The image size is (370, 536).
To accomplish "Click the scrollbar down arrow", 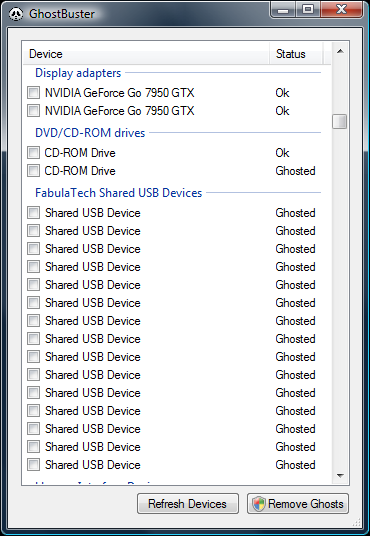I will [x=340, y=475].
